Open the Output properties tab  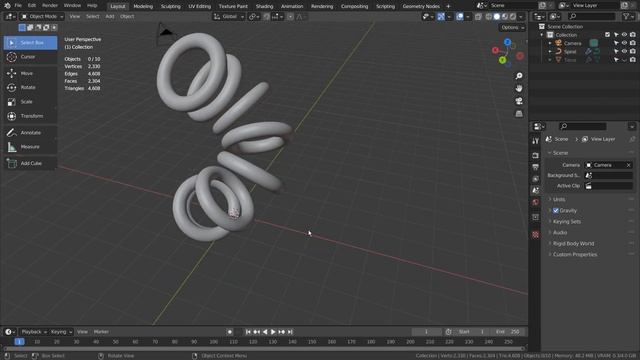(x=536, y=167)
